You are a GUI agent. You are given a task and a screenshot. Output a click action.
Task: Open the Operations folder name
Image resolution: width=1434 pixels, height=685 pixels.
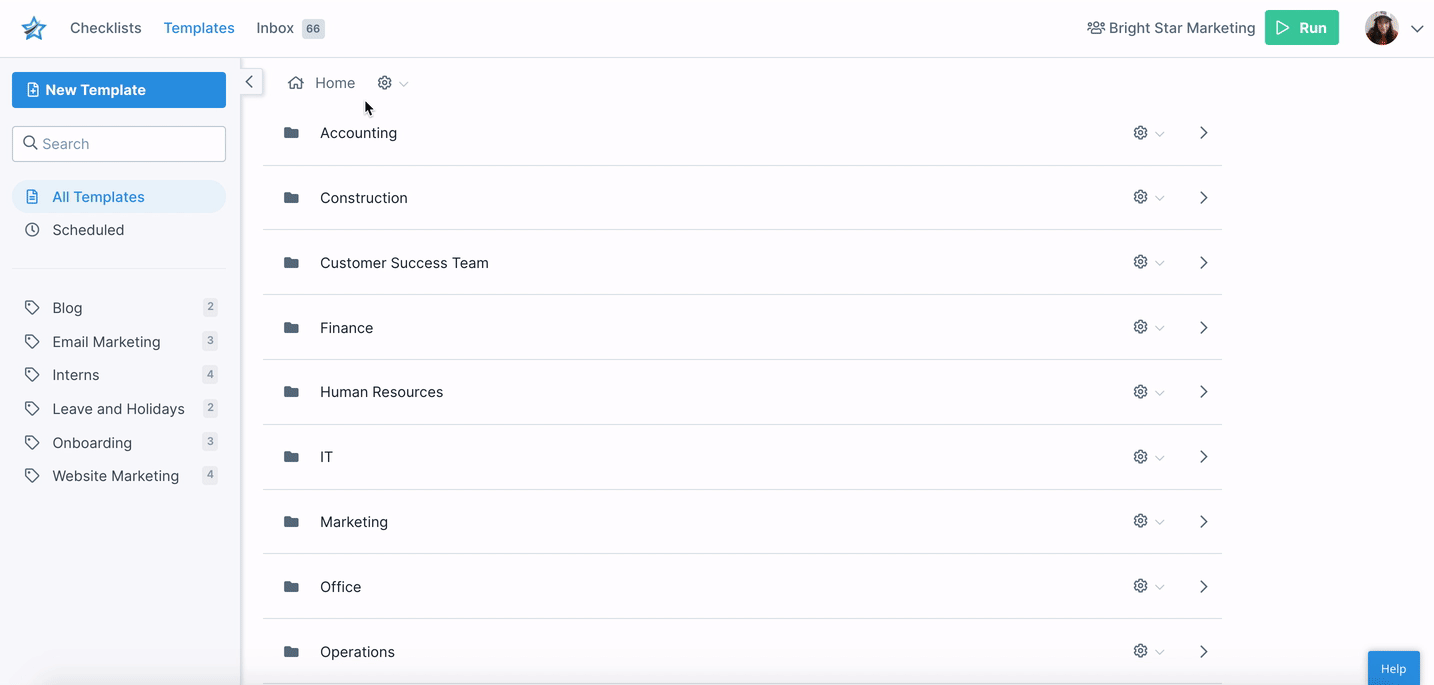[x=357, y=652]
